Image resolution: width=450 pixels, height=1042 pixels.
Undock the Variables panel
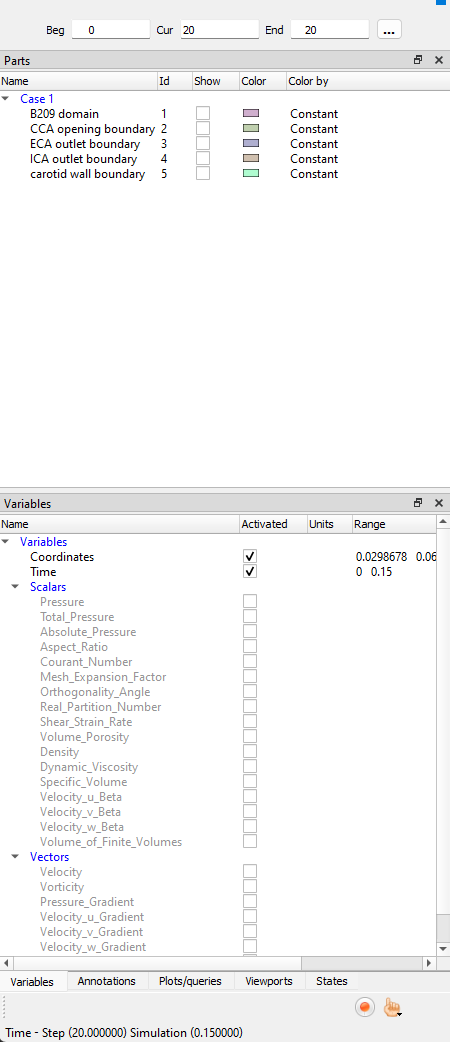point(418,503)
